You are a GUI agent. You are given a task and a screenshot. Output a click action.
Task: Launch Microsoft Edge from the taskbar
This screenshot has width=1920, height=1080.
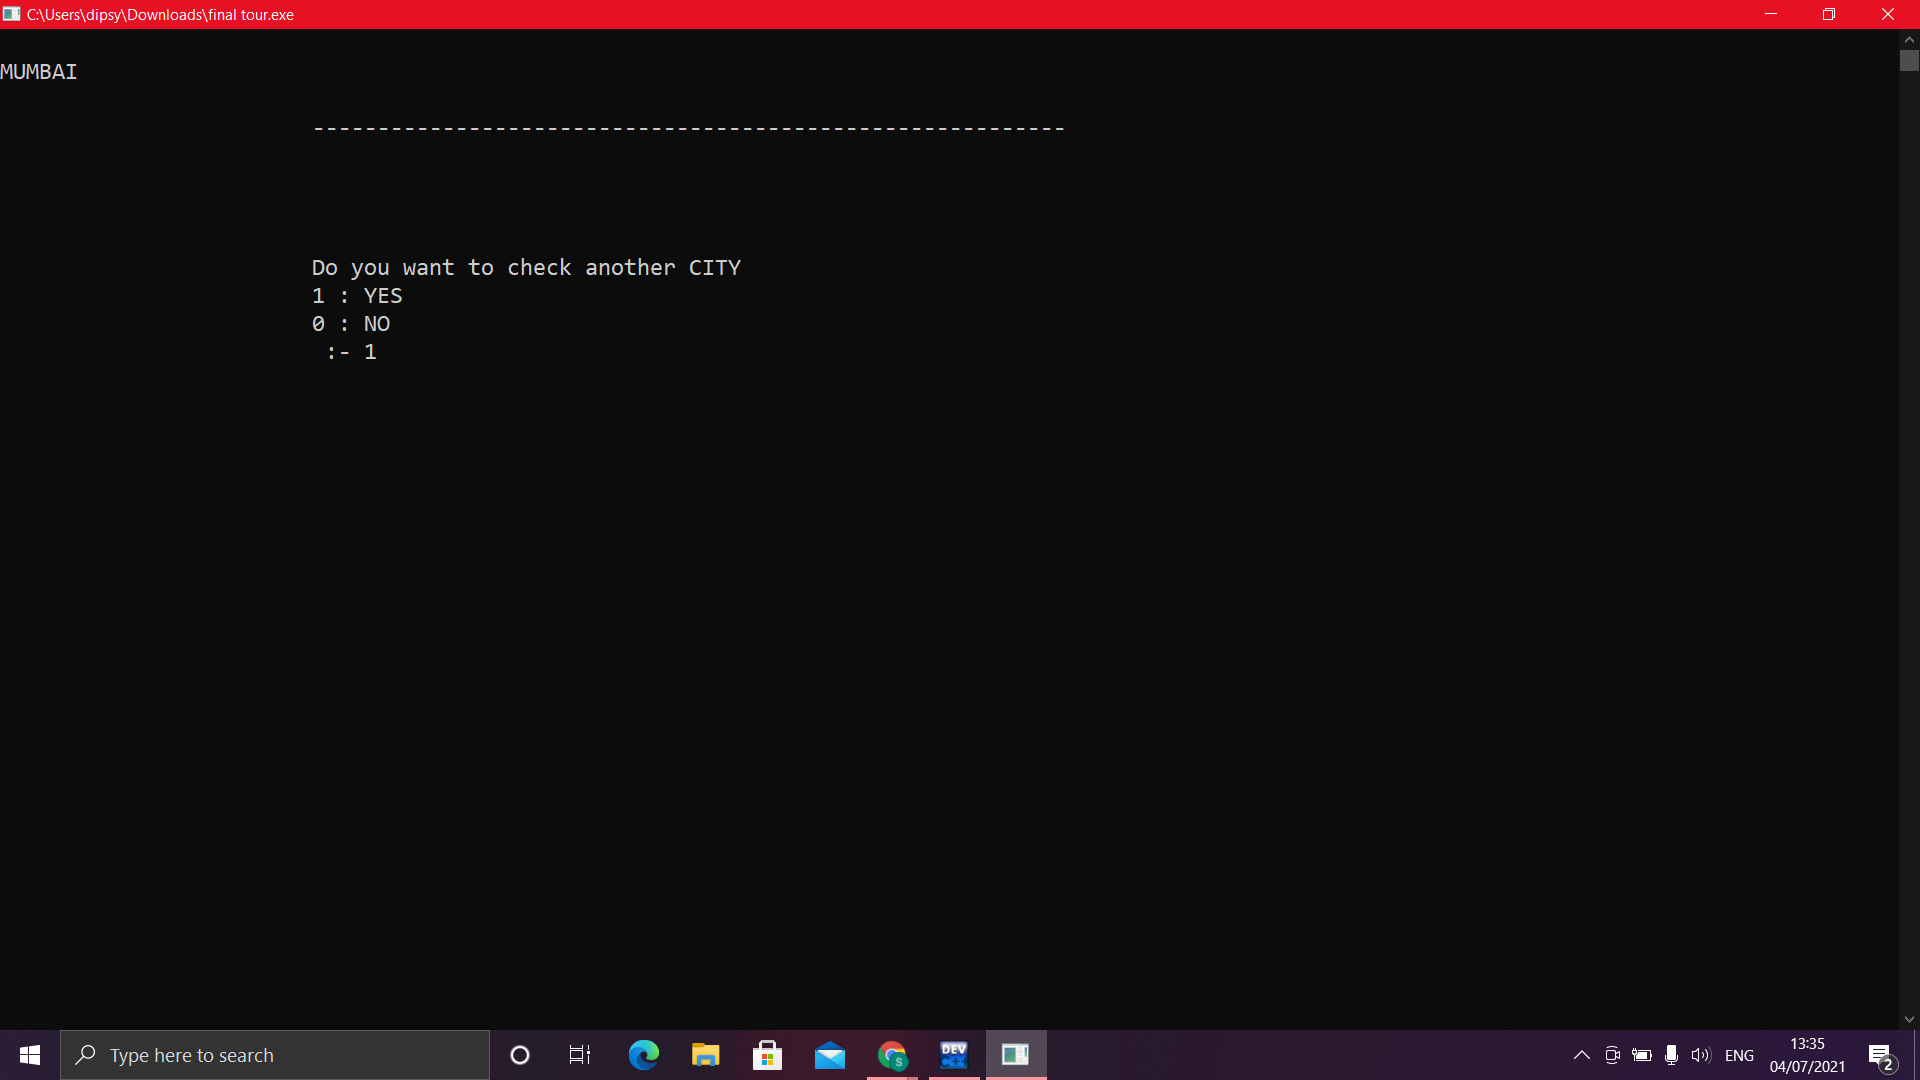tap(644, 1055)
